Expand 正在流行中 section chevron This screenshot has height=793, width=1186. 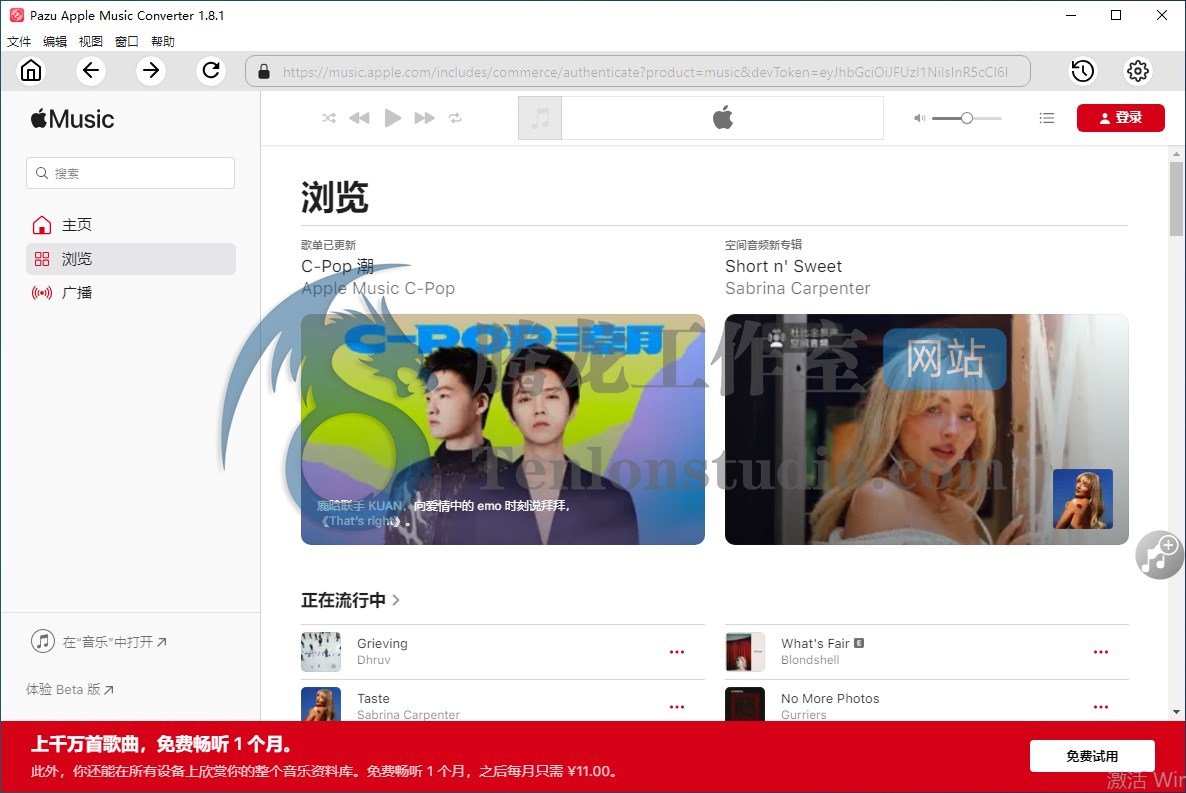[396, 600]
